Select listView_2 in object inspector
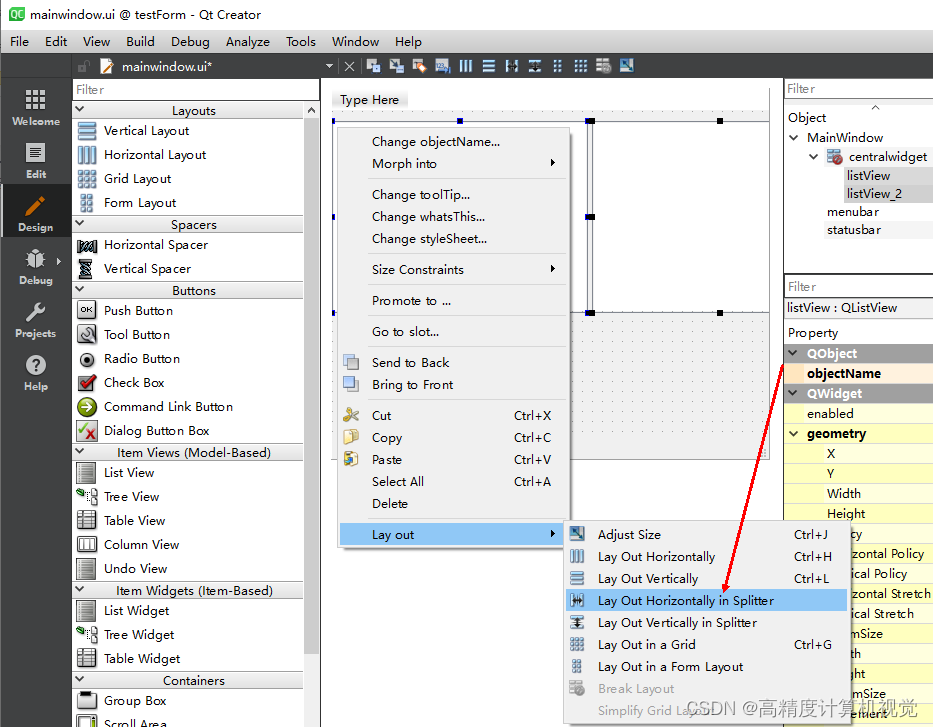The width and height of the screenshot is (933, 727). pos(874,194)
